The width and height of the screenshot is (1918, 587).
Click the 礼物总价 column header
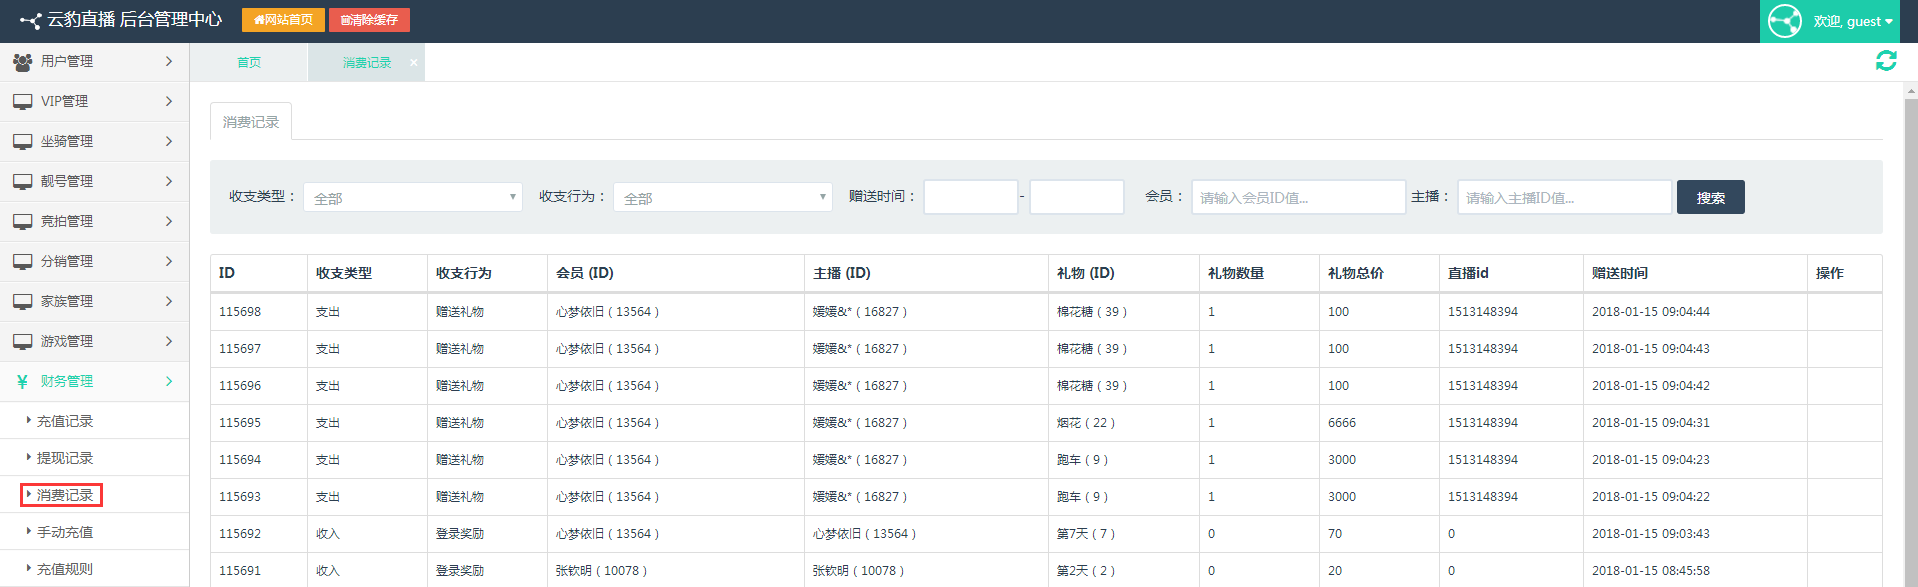click(x=1356, y=273)
